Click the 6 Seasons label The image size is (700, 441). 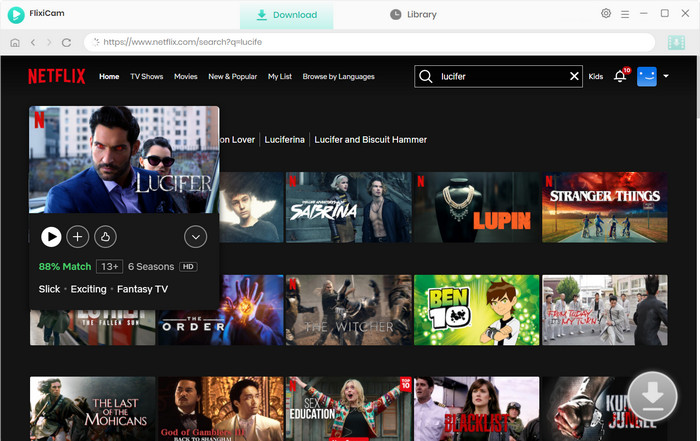[151, 267]
